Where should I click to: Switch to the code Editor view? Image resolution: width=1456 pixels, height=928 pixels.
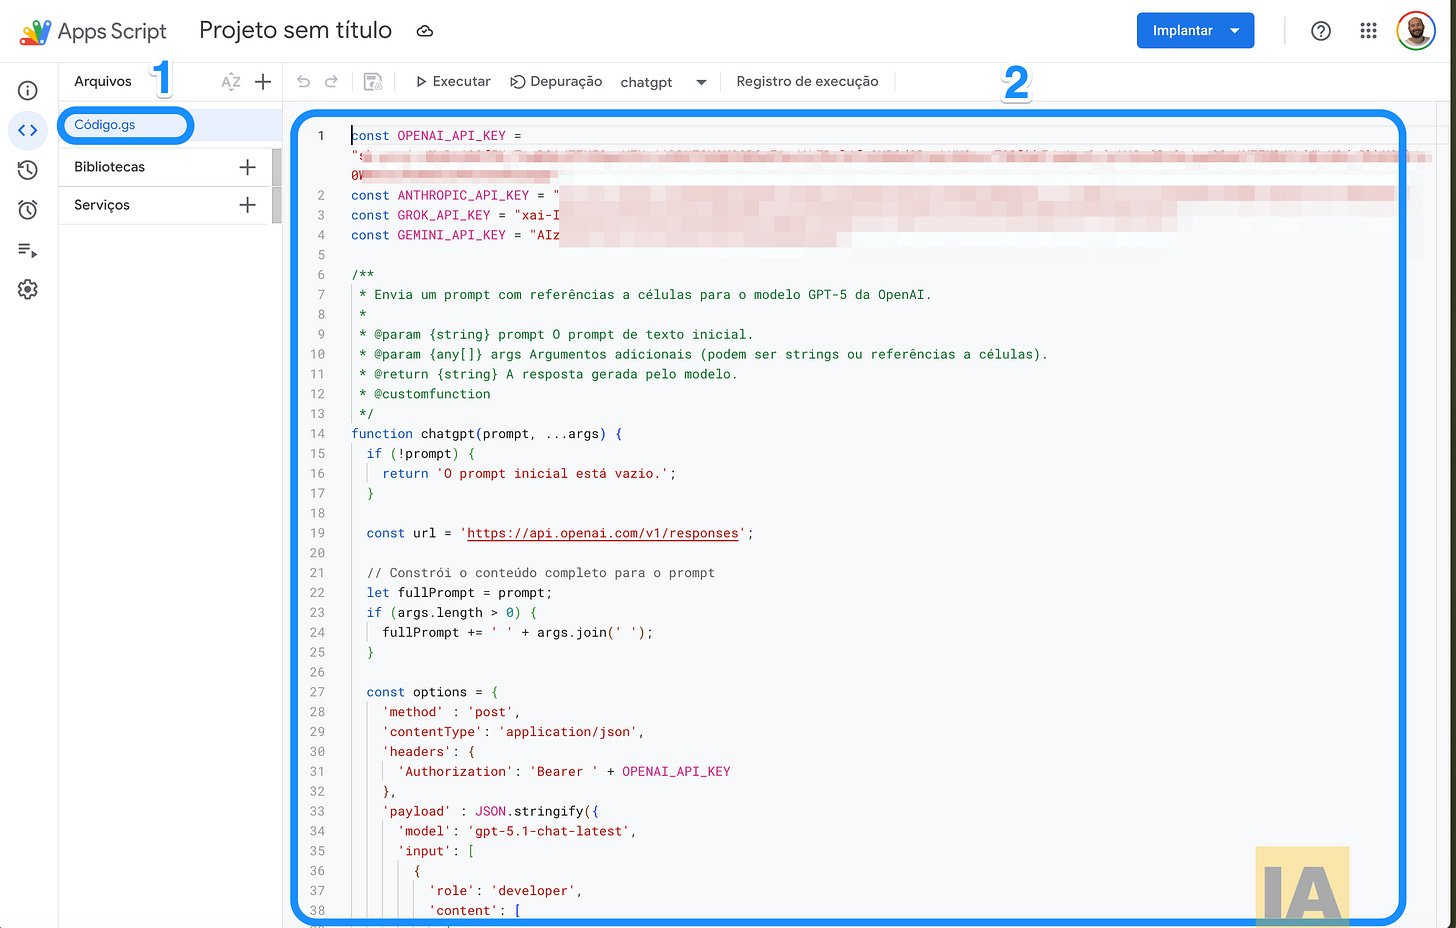[x=27, y=130]
